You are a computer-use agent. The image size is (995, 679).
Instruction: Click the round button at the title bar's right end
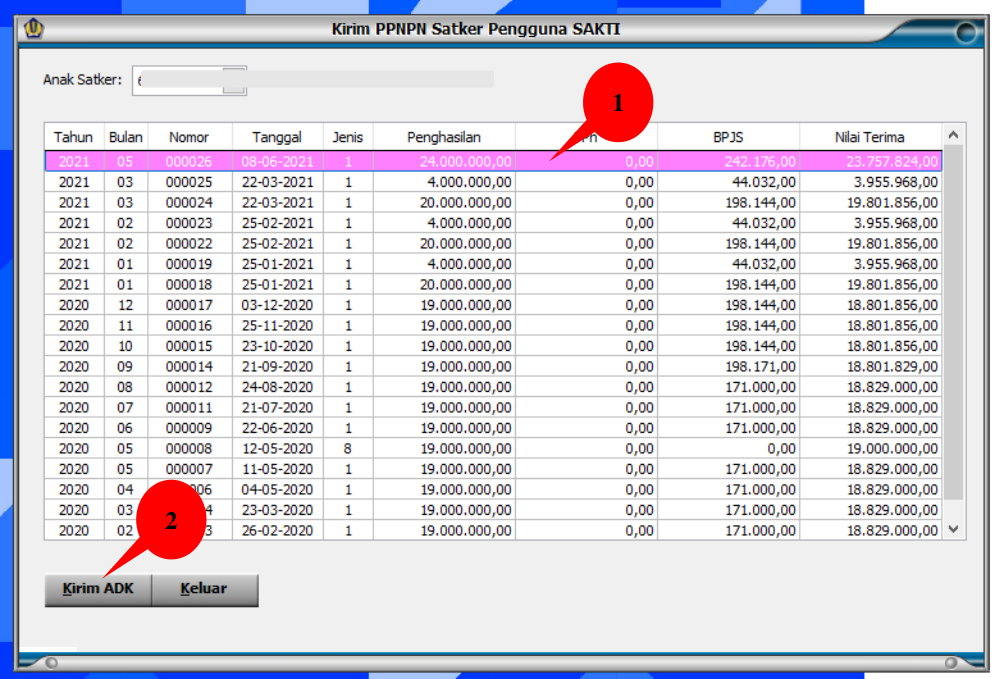[x=965, y=32]
